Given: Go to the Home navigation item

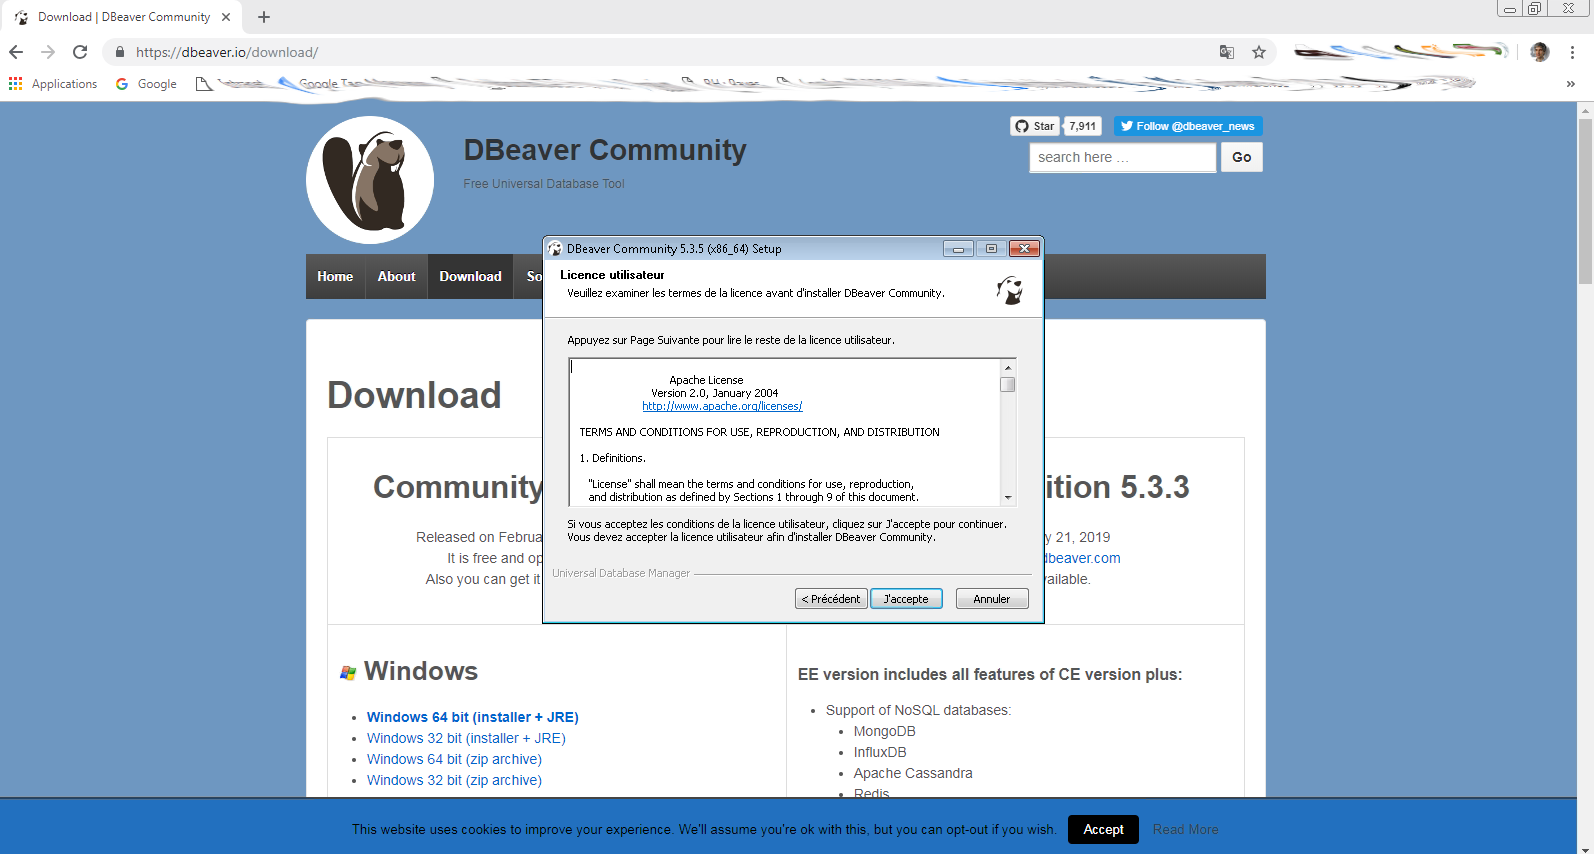Looking at the screenshot, I should click(x=335, y=277).
